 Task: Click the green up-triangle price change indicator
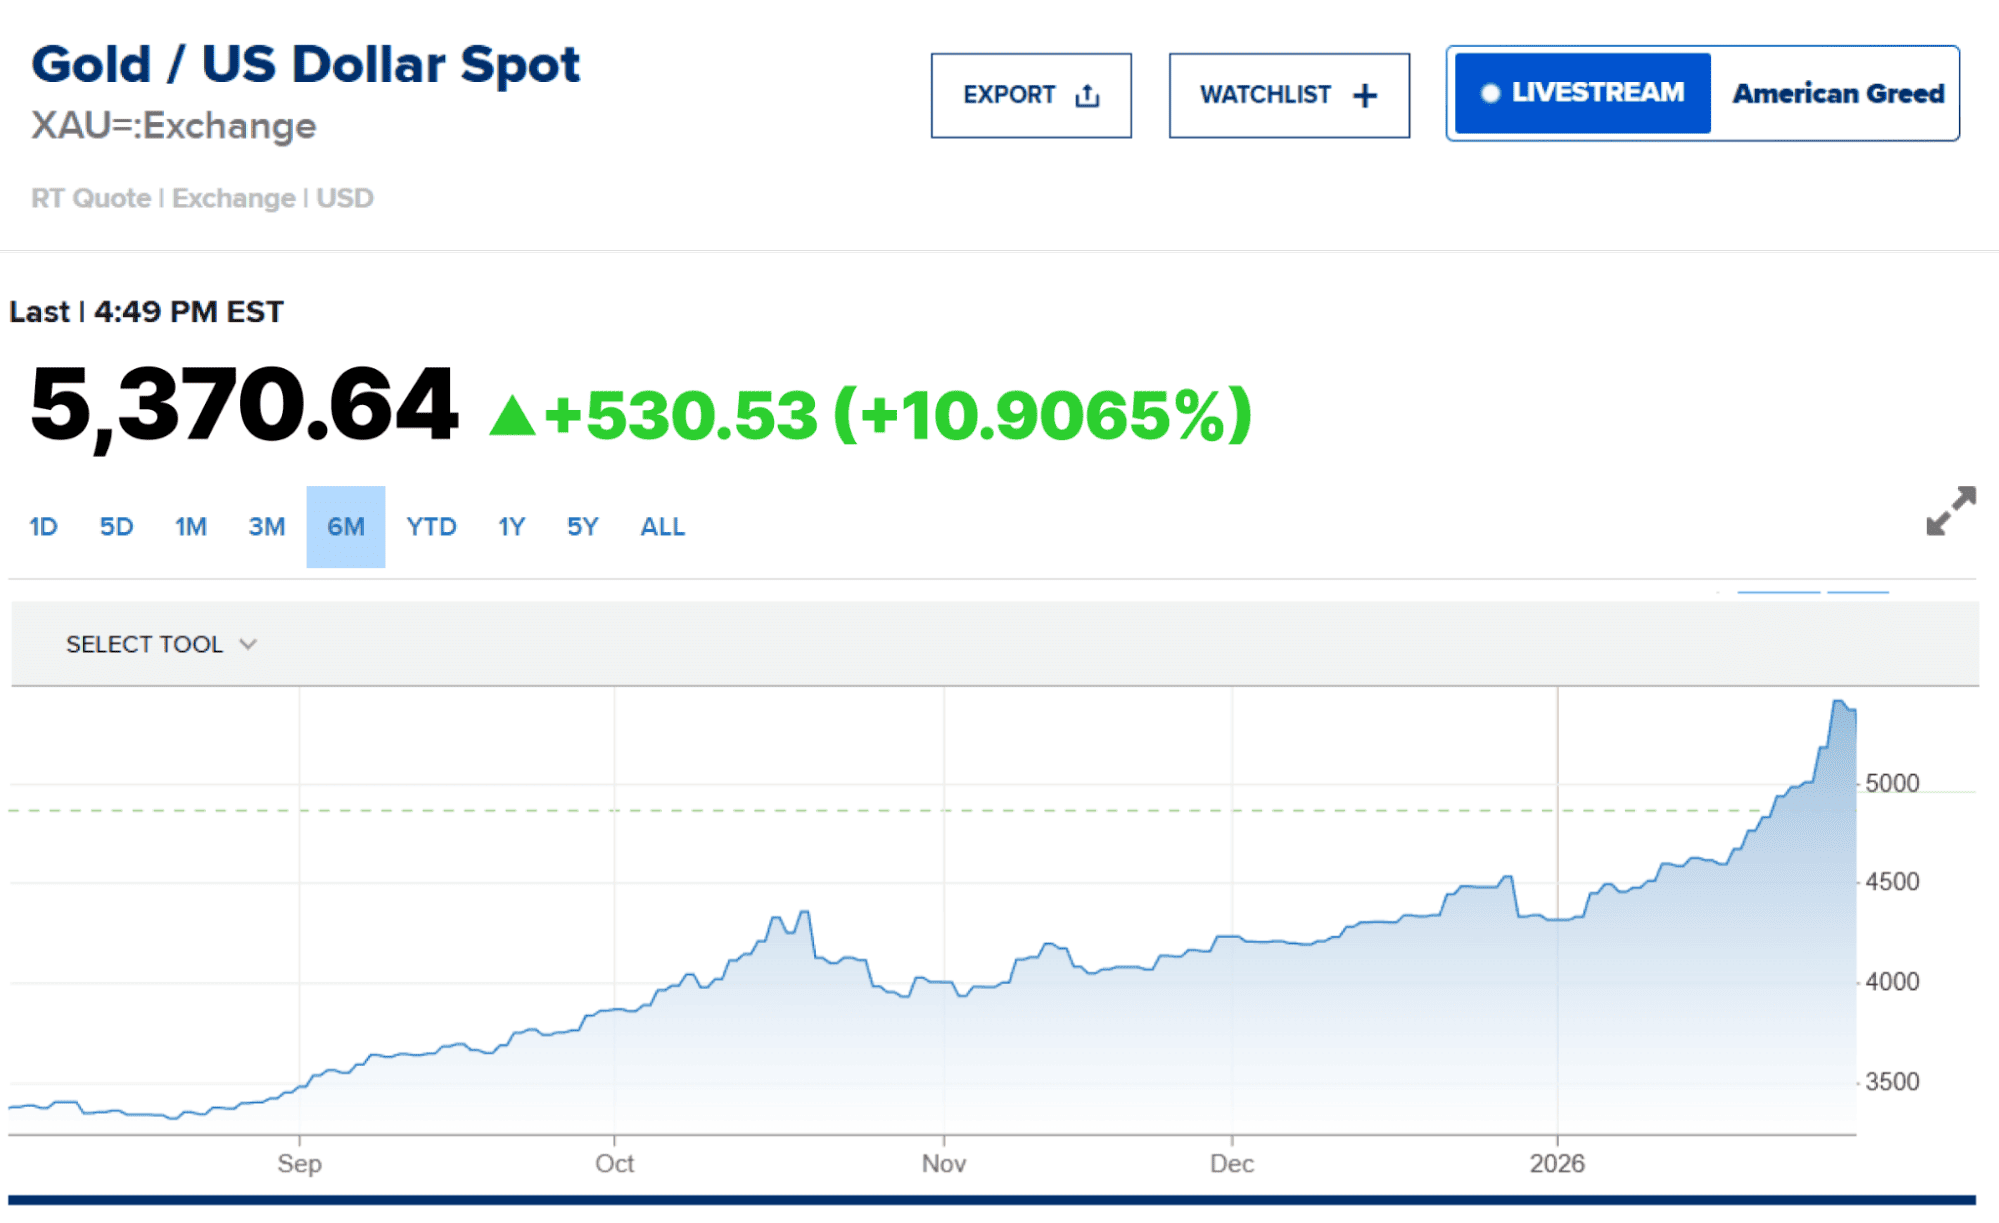512,415
